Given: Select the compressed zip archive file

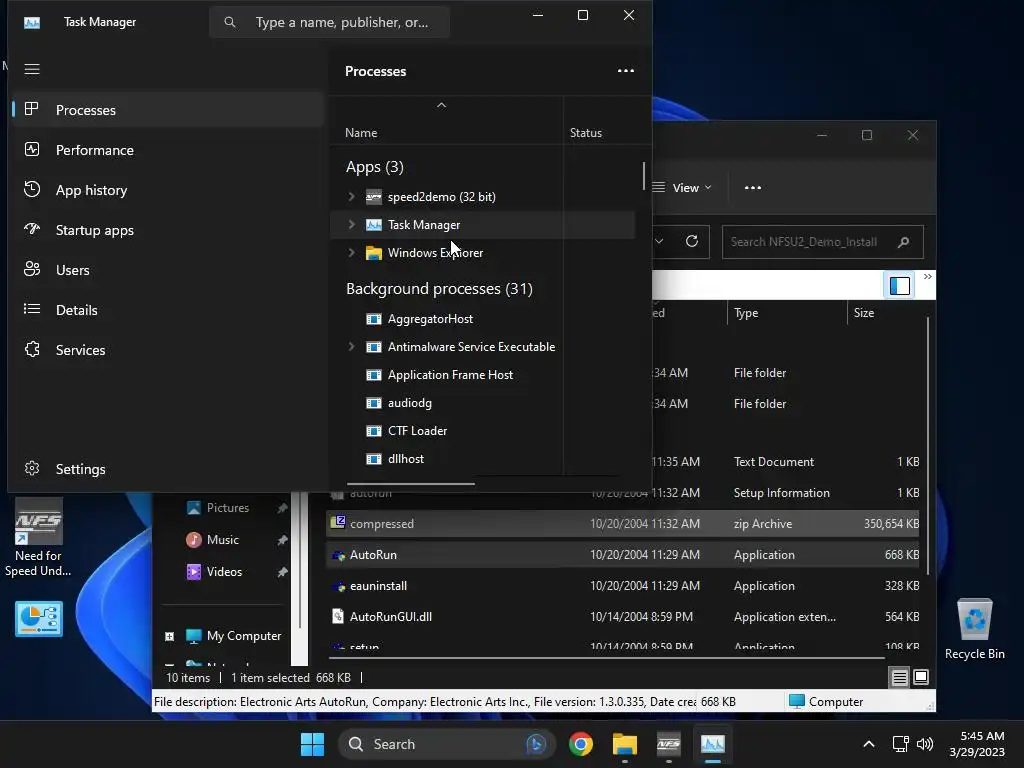Looking at the screenshot, I should point(622,524).
